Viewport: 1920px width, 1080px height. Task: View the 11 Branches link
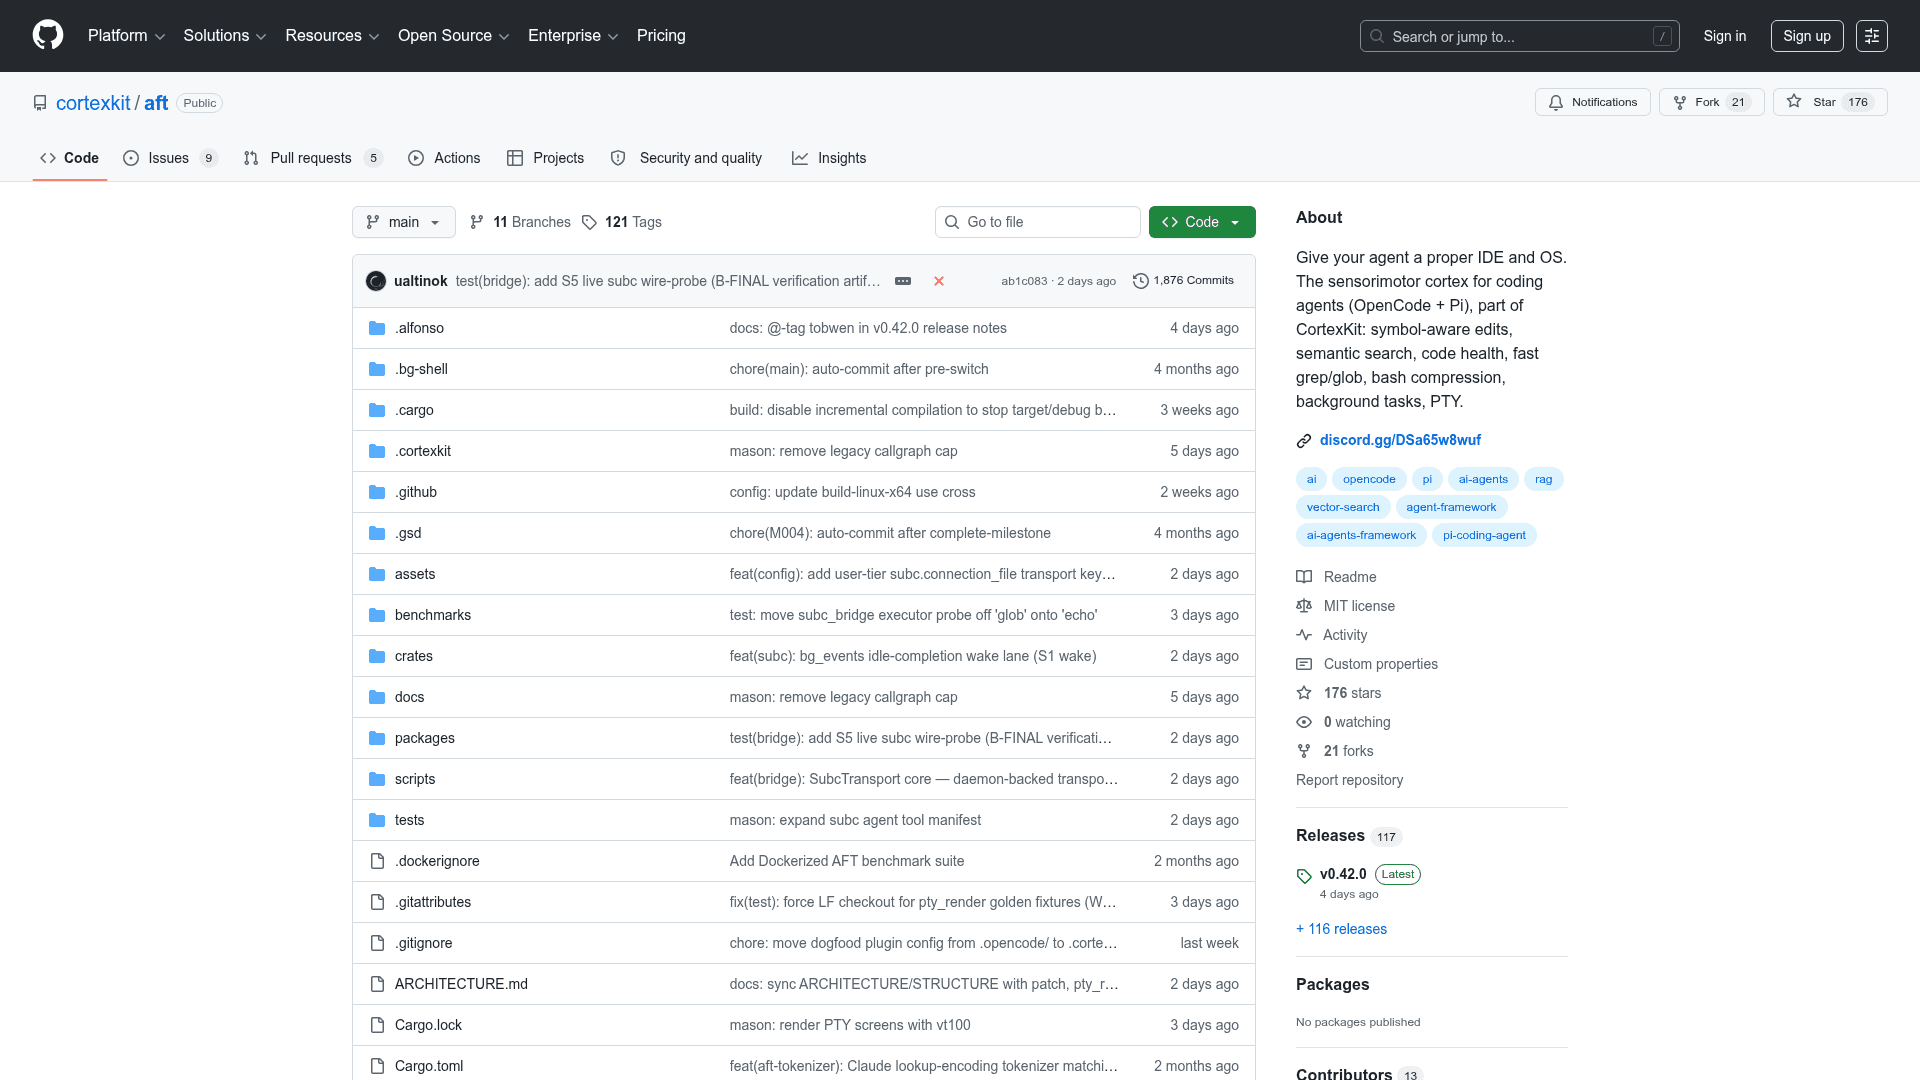(520, 222)
